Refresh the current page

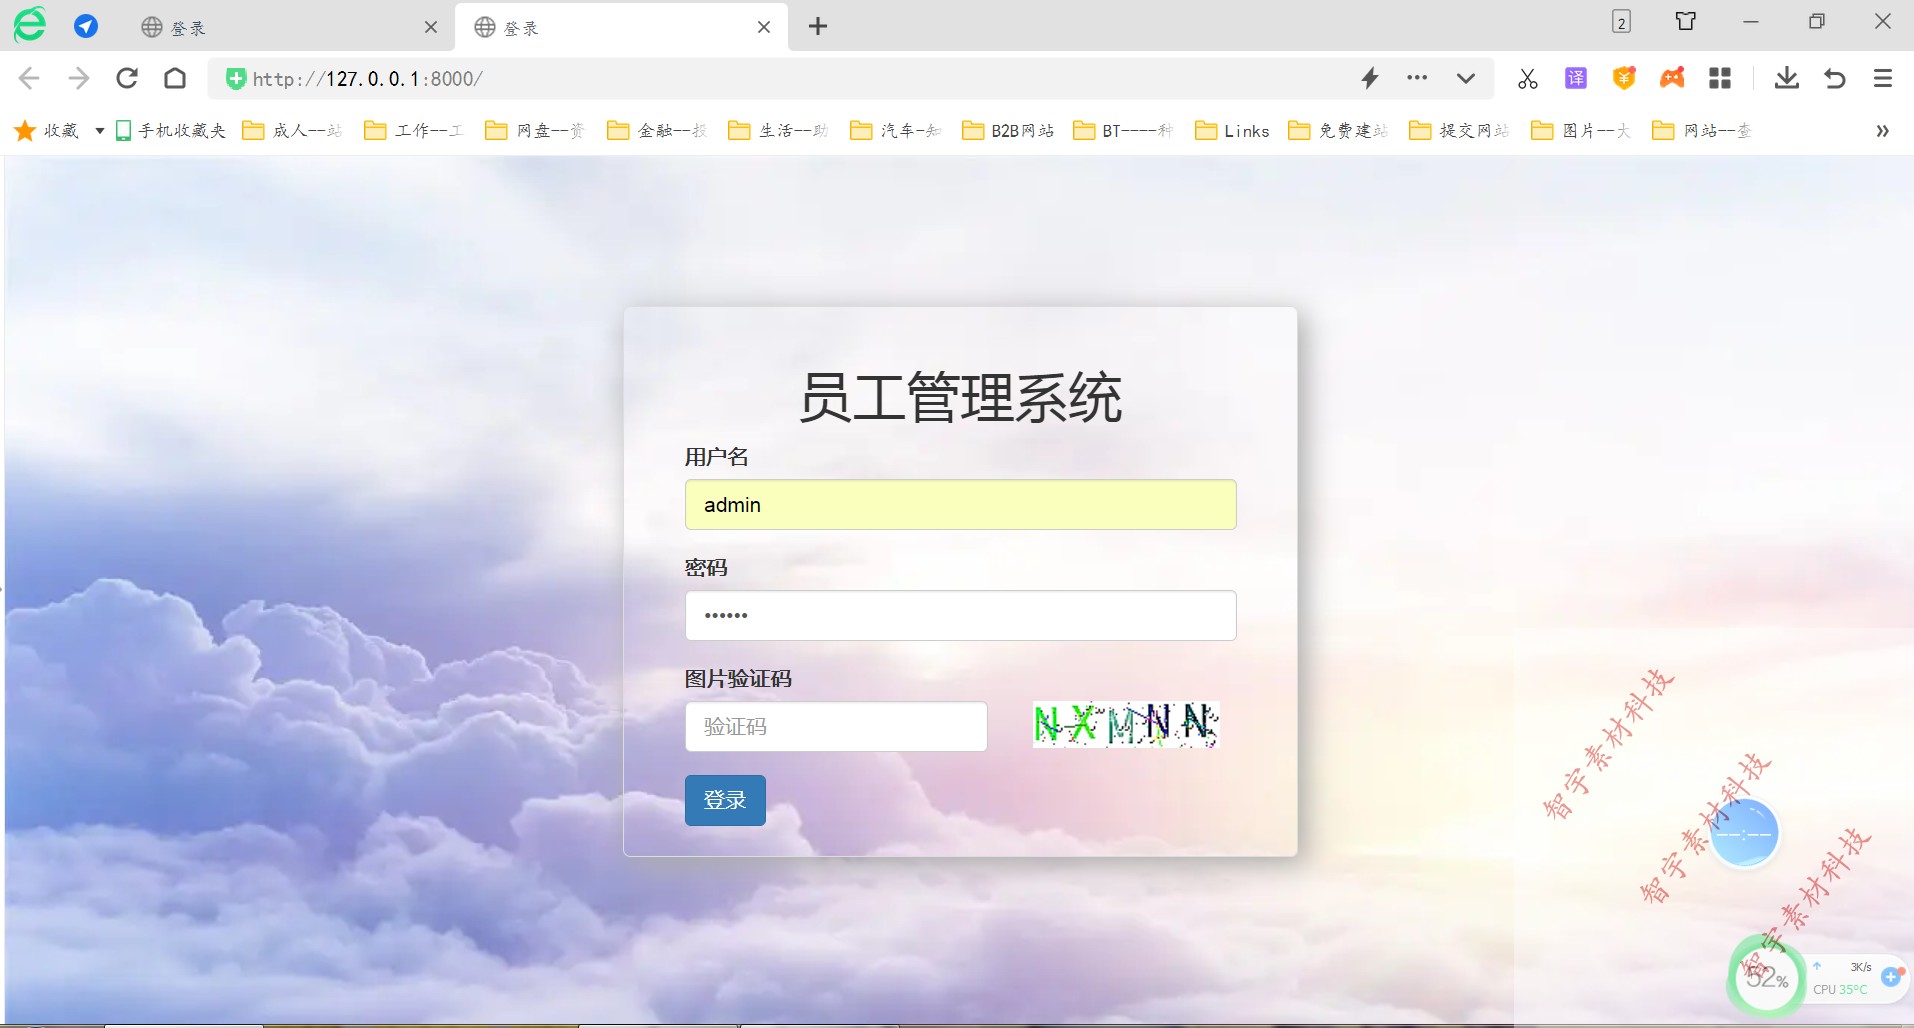tap(127, 78)
